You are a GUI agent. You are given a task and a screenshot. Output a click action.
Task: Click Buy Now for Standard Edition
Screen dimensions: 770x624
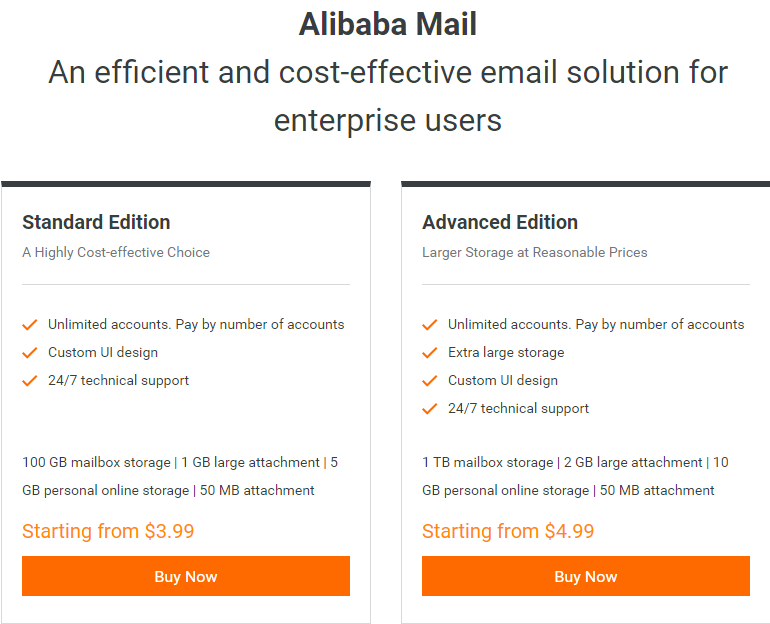186,576
